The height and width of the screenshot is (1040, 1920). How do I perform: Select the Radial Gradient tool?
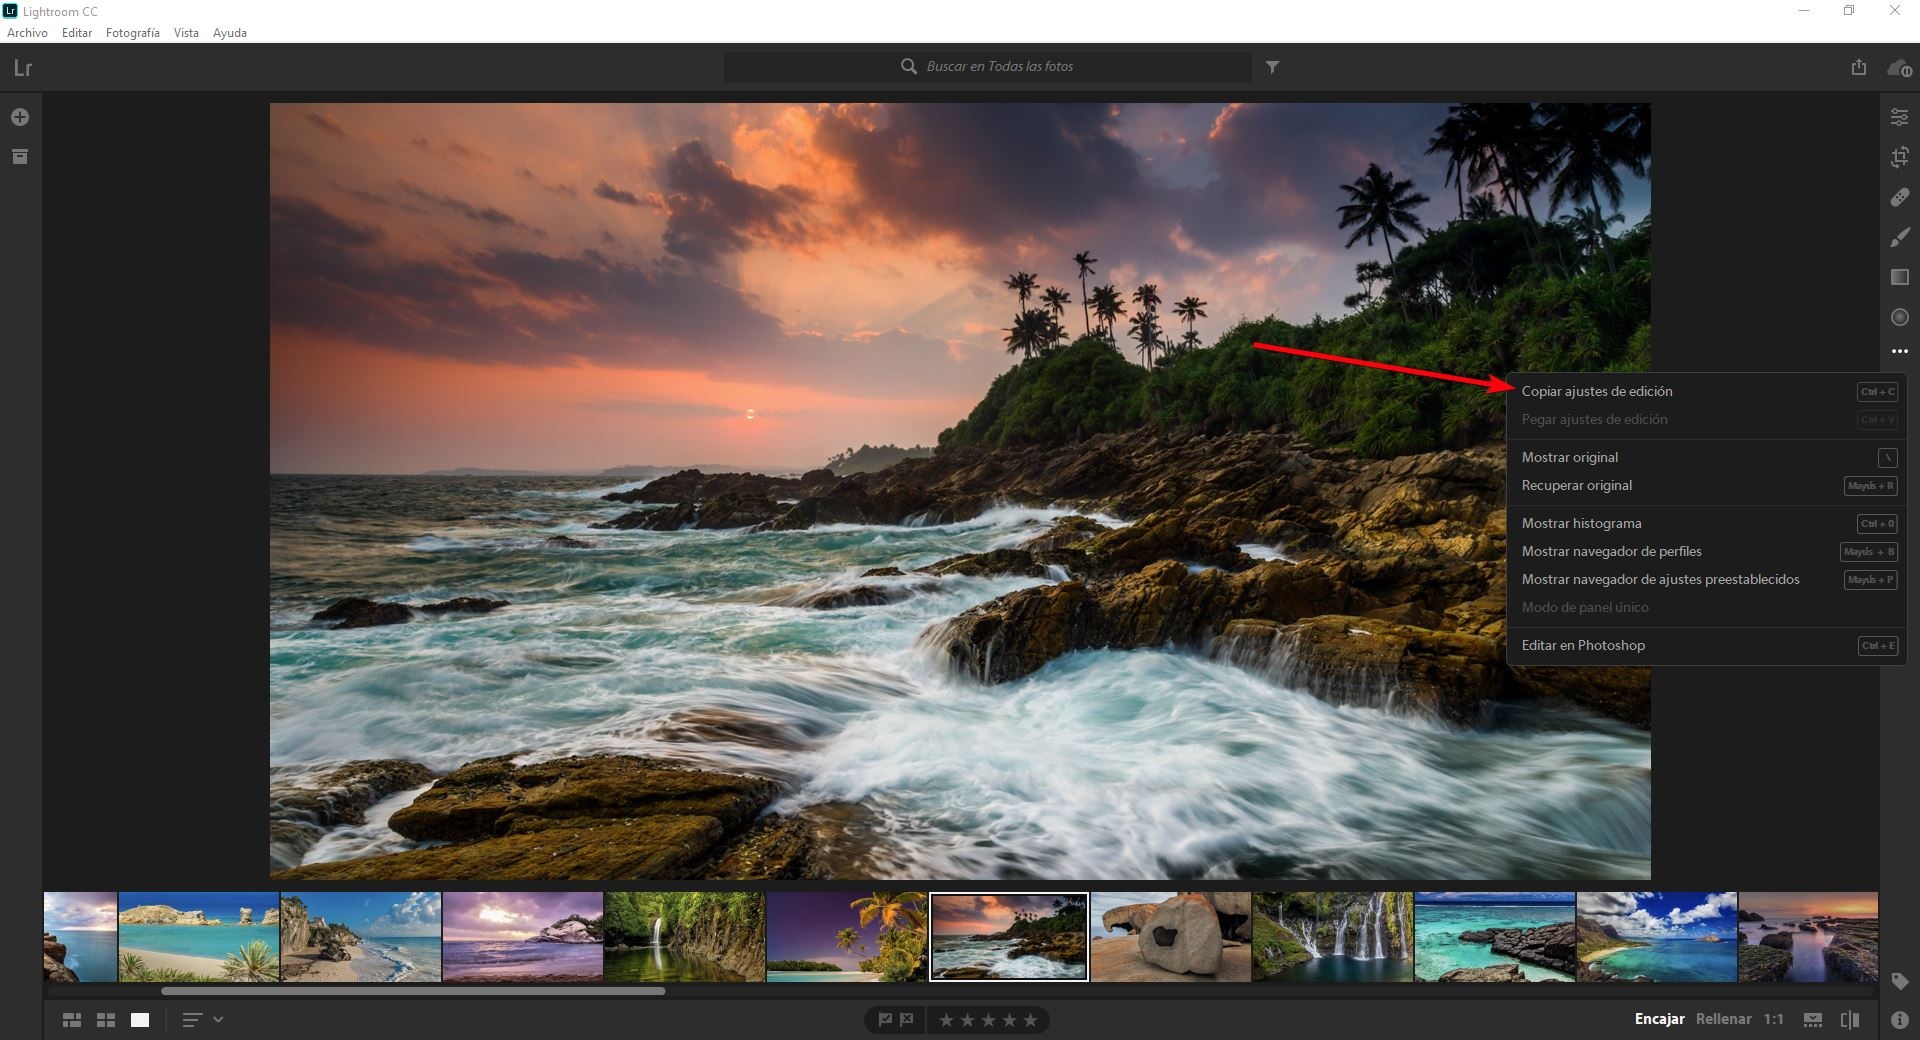point(1899,318)
